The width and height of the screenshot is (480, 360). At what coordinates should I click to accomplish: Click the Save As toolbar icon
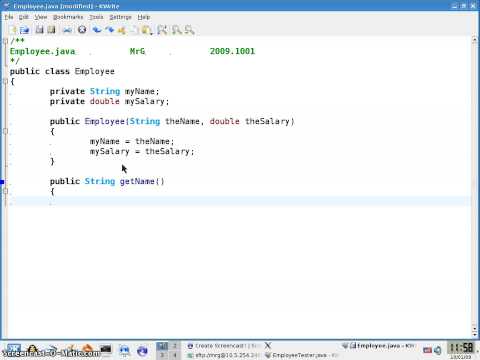[51, 30]
